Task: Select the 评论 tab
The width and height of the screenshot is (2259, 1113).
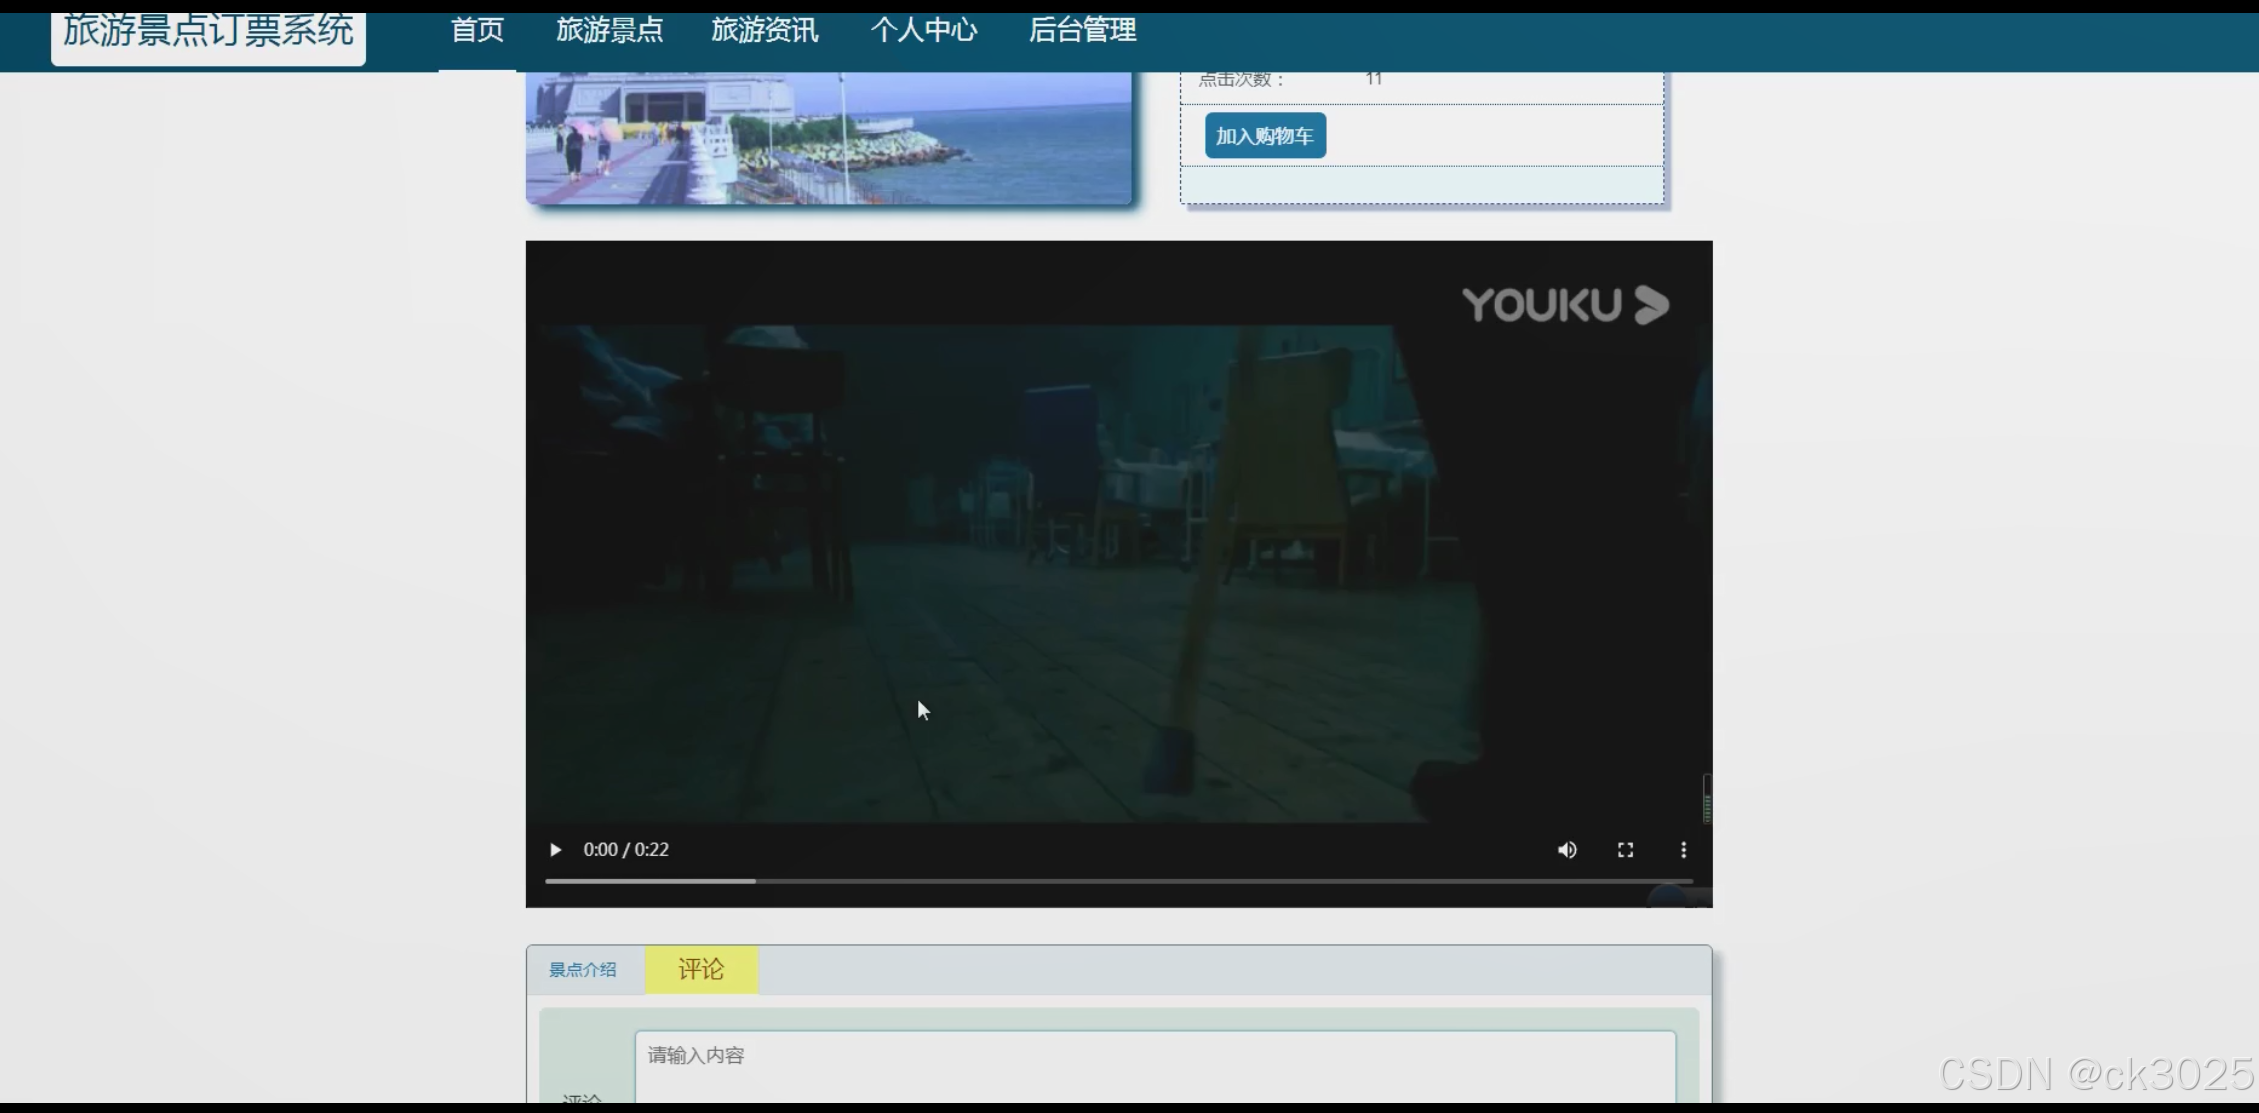Action: pyautogui.click(x=701, y=970)
